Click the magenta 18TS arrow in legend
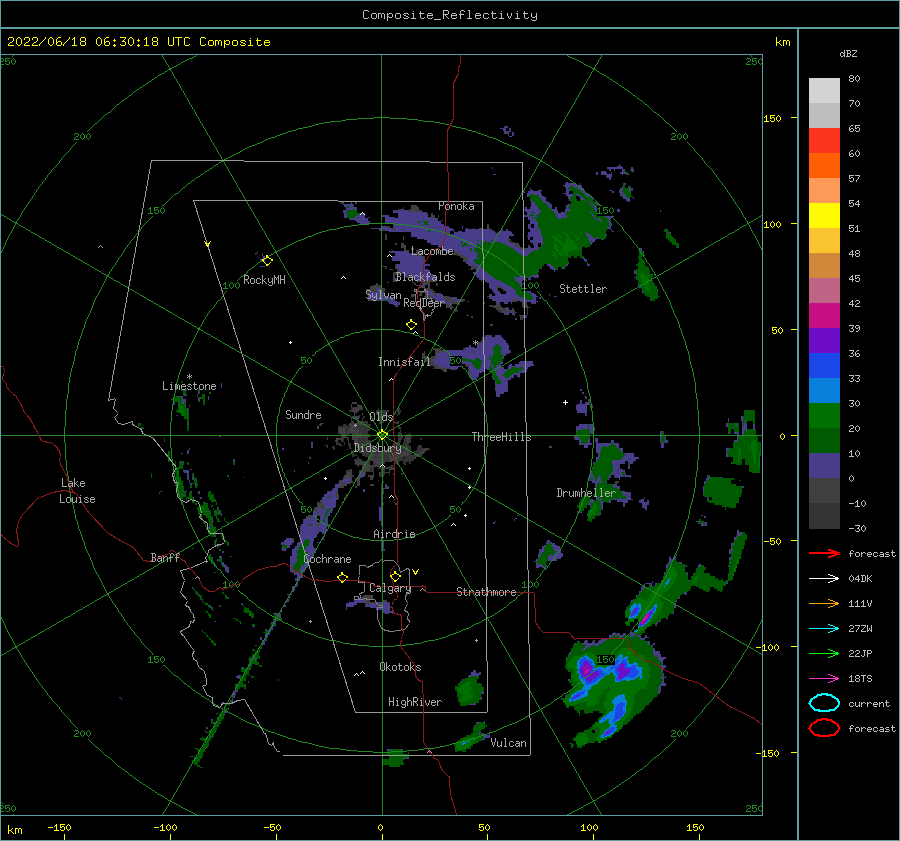Image resolution: width=900 pixels, height=841 pixels. pos(824,679)
